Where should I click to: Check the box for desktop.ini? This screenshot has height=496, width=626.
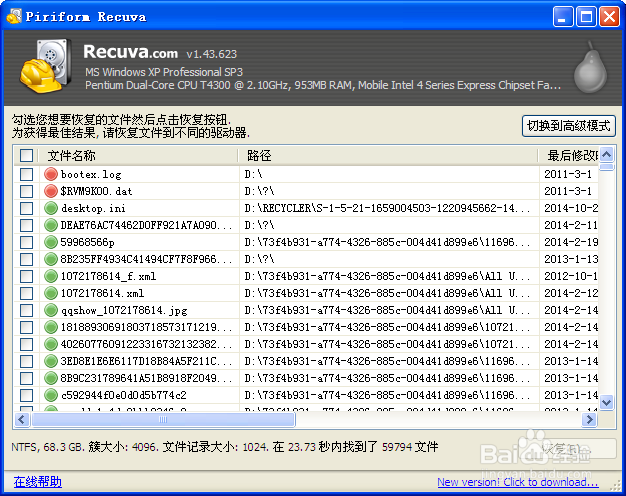click(x=26, y=208)
